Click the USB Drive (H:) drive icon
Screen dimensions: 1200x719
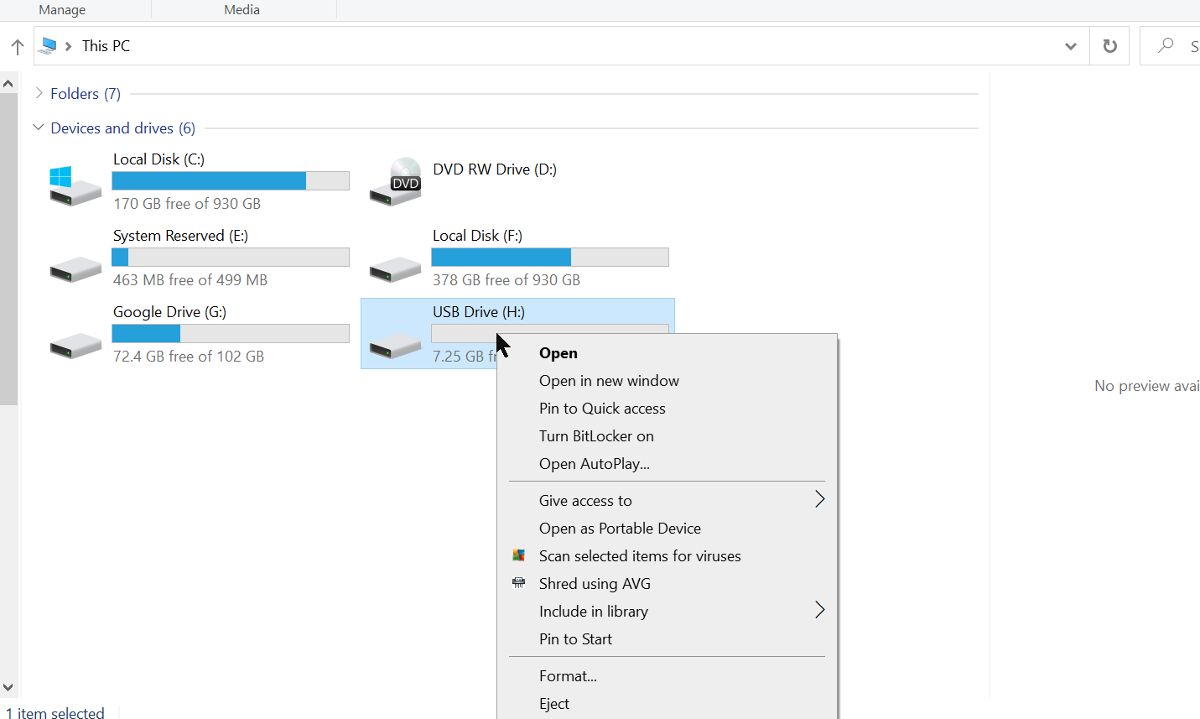click(395, 344)
